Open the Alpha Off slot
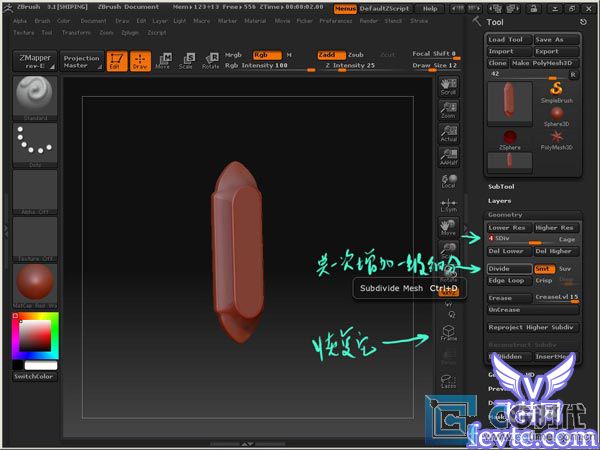 pos(35,192)
